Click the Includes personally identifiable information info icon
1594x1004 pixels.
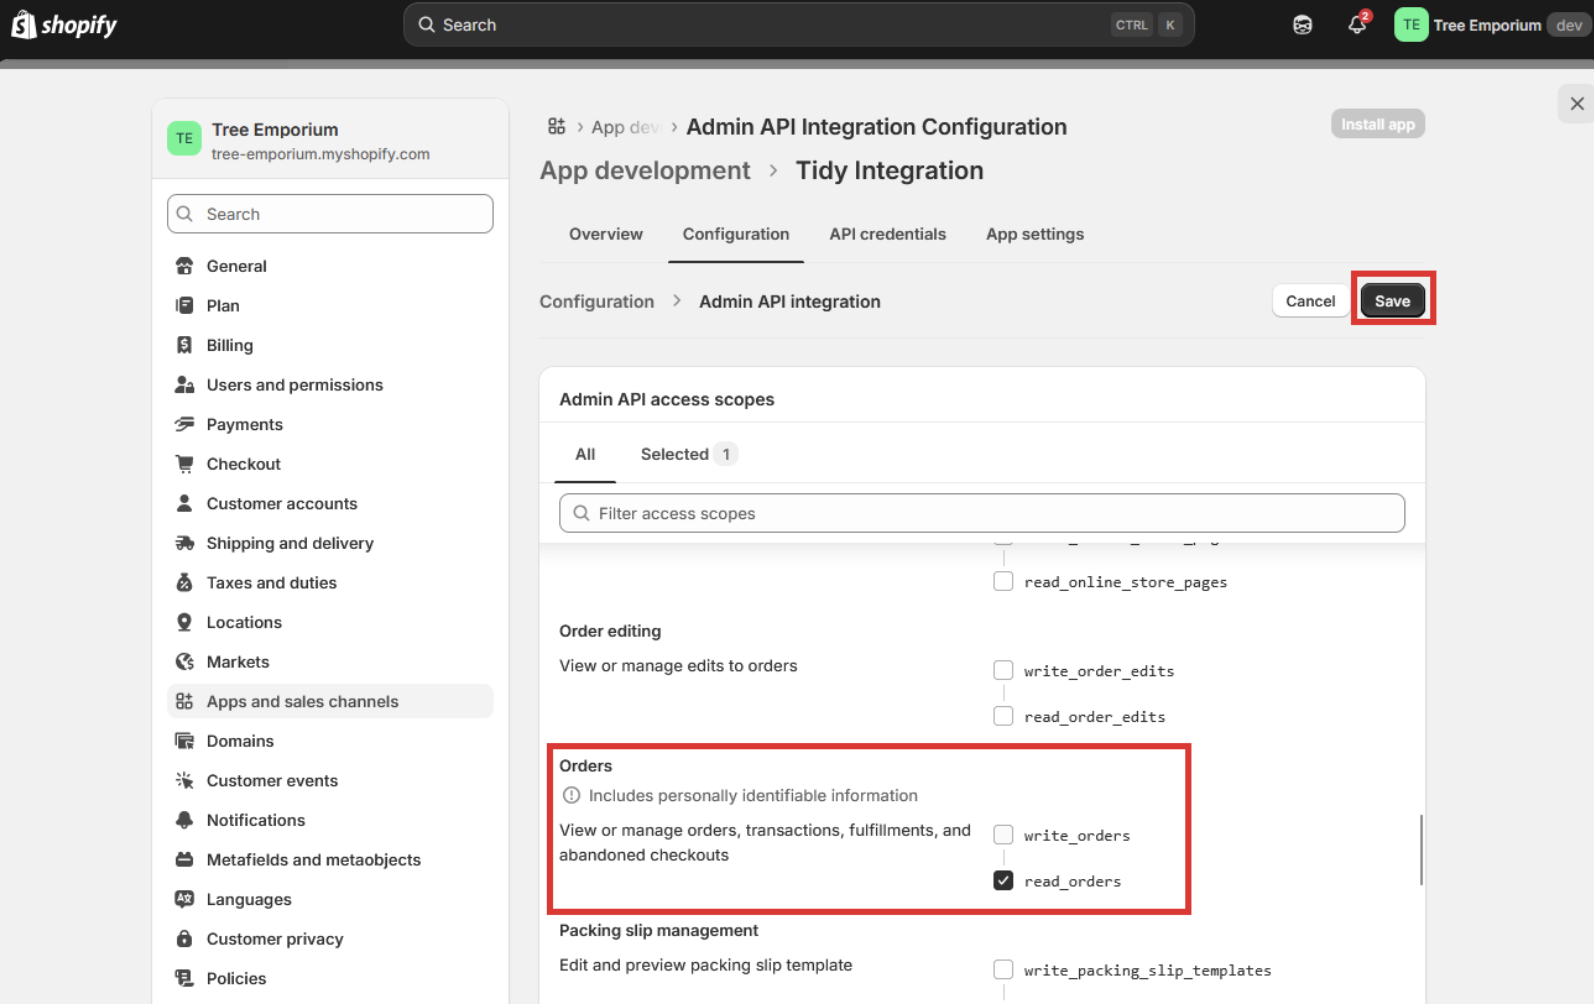coord(571,796)
